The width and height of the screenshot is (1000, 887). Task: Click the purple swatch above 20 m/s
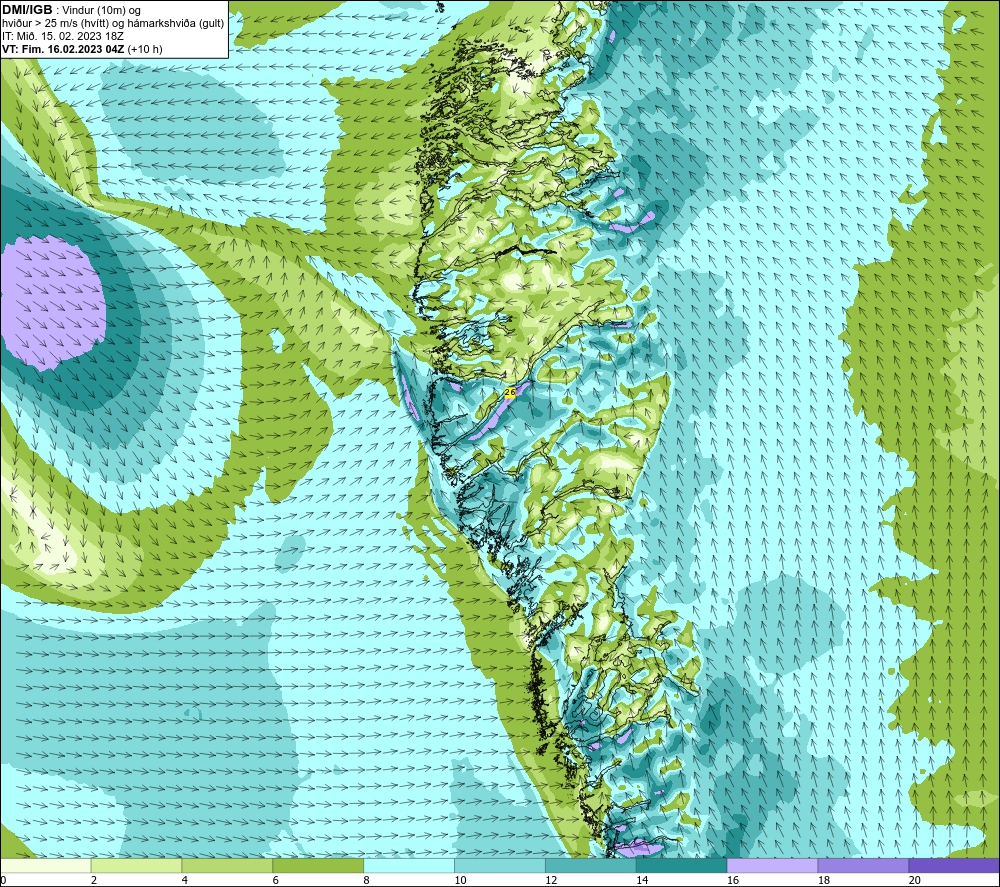click(953, 865)
